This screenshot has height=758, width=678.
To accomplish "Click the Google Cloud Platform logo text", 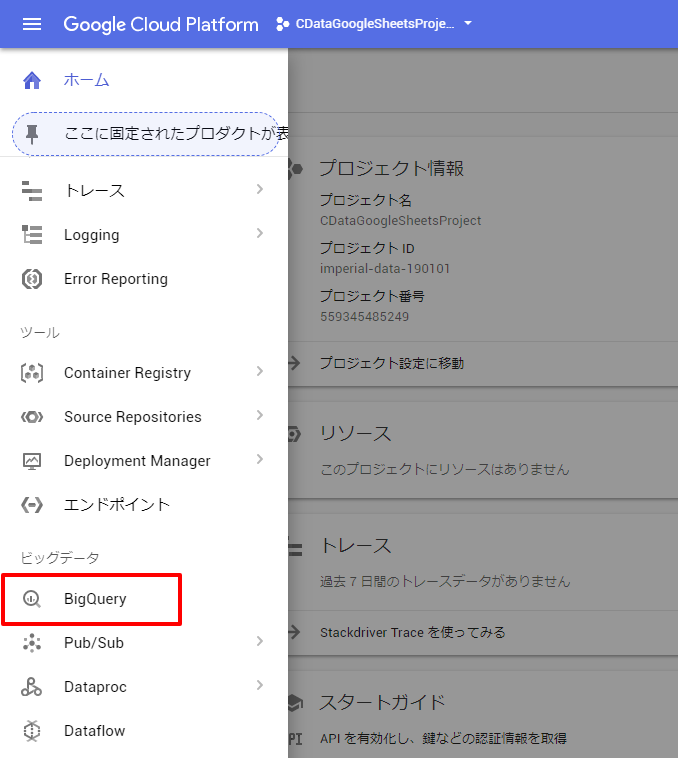I will pos(161,24).
